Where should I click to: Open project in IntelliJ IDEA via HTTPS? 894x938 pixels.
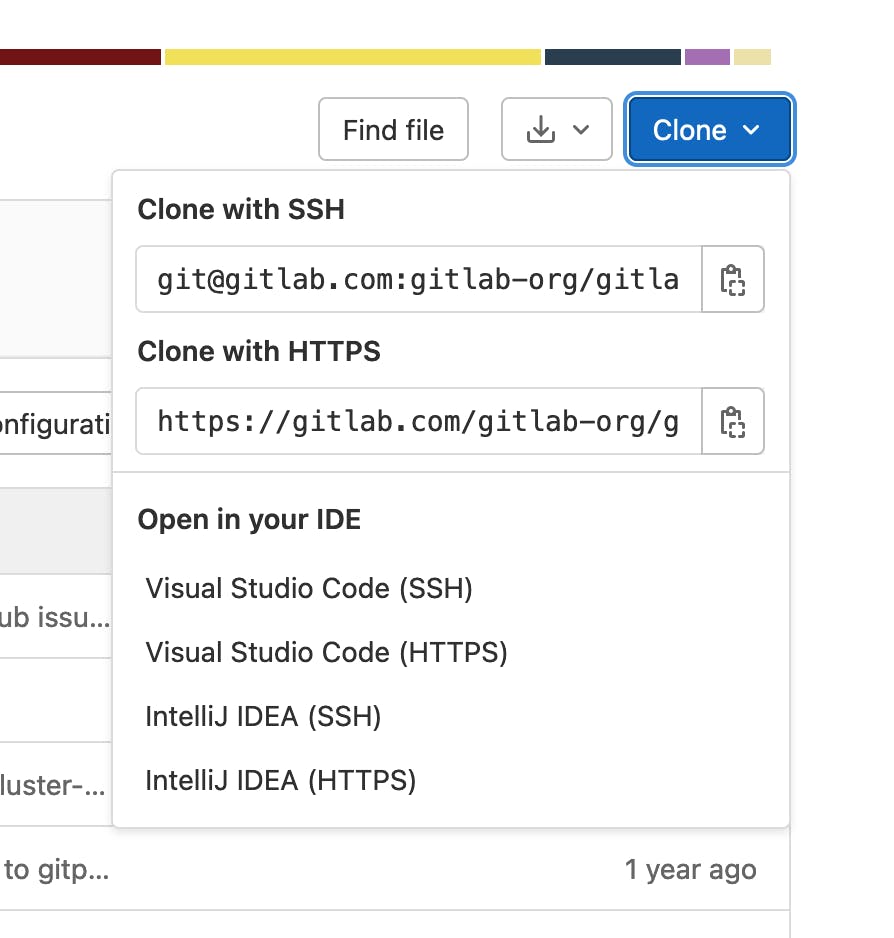[281, 780]
